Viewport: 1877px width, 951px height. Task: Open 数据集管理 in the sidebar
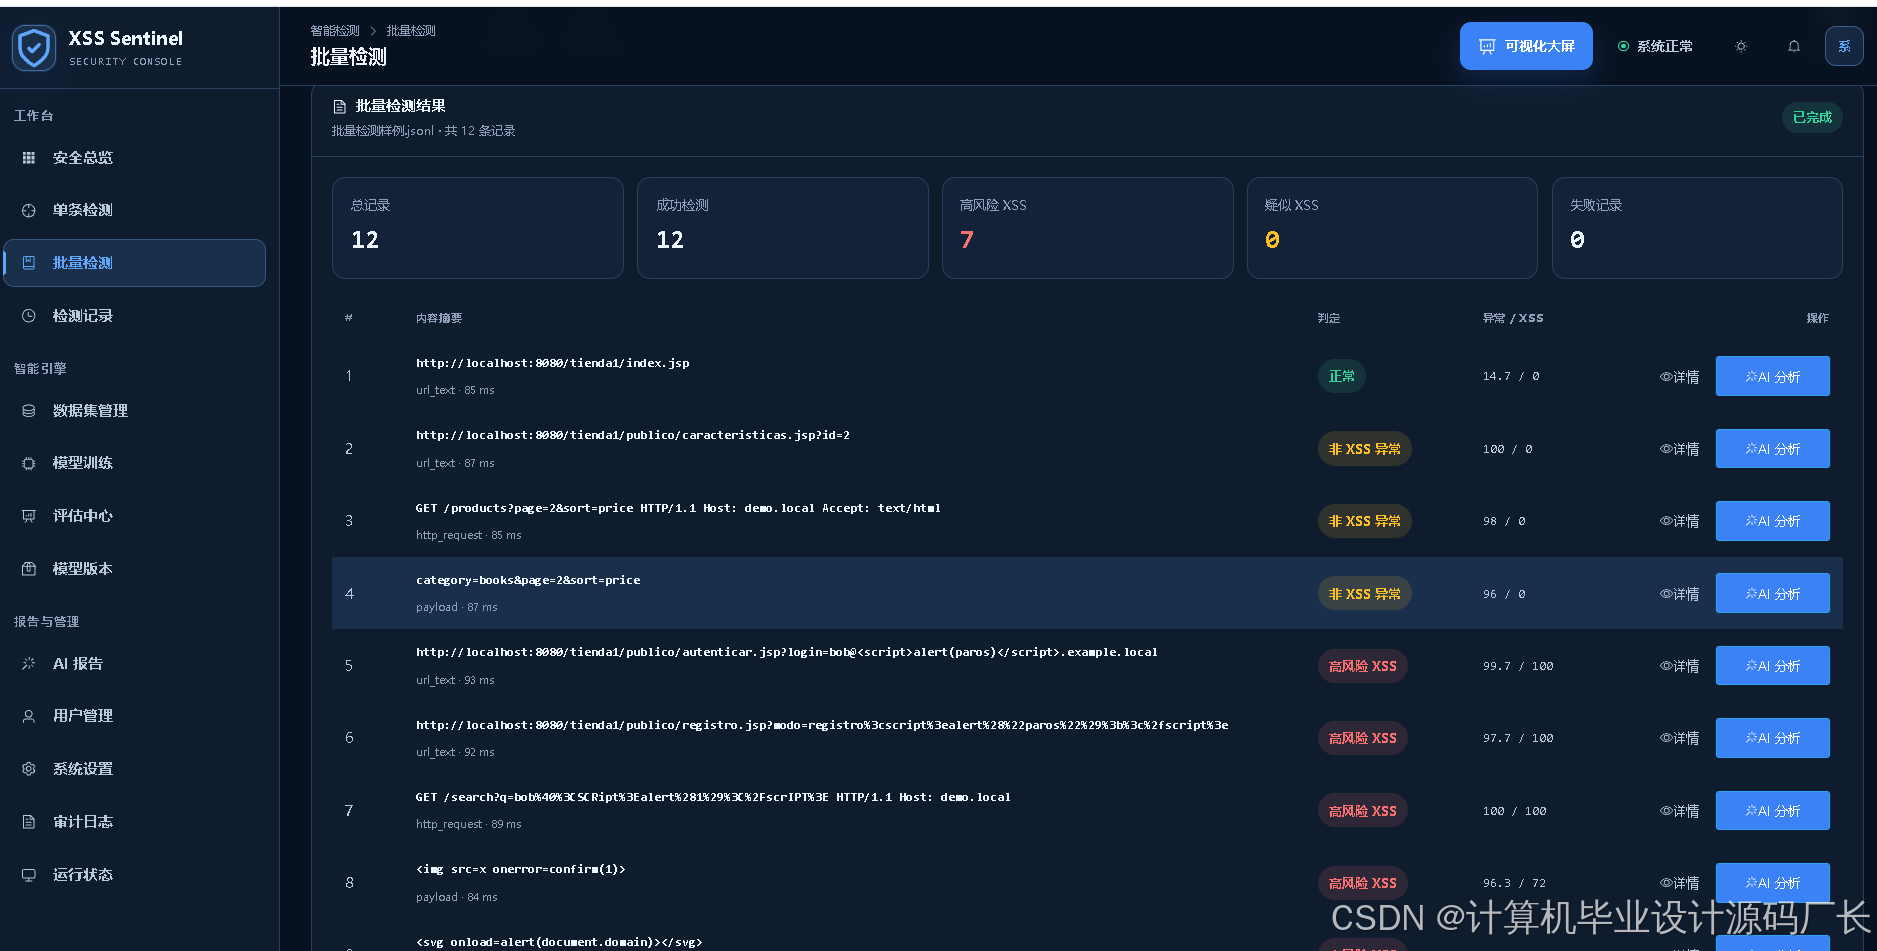click(x=134, y=411)
